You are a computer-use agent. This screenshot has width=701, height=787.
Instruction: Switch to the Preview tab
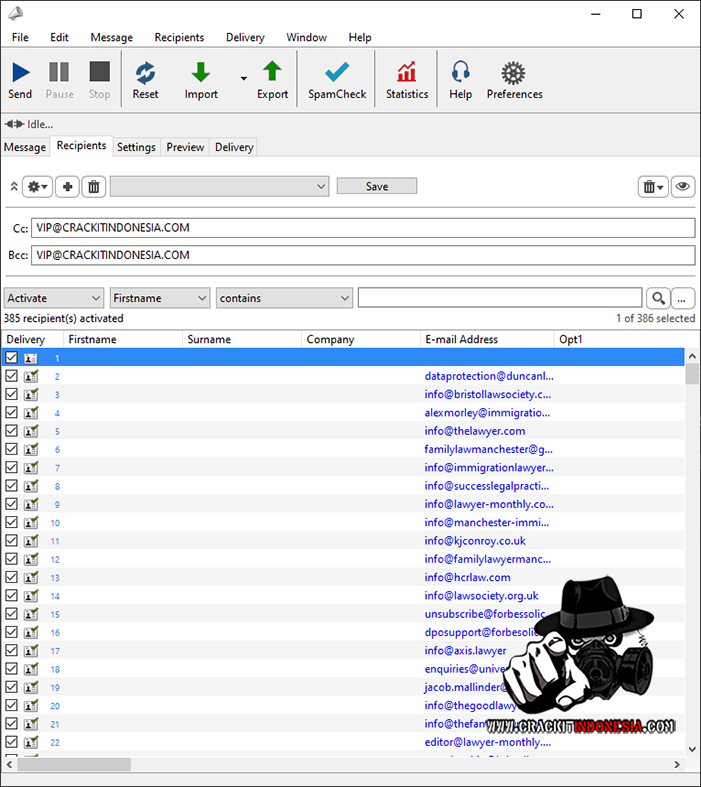coord(185,147)
